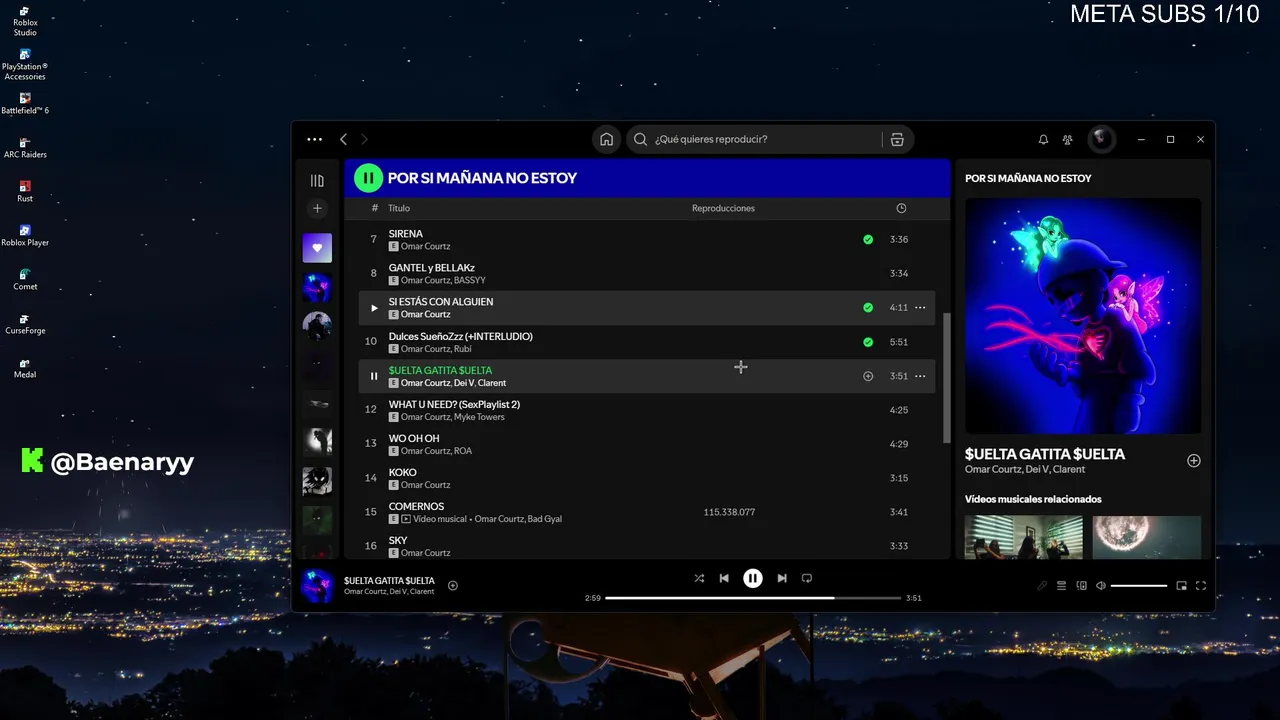Play SI ESTÁS CON ALGUIEN via row play icon
This screenshot has height=720, width=1280.
pyautogui.click(x=374, y=308)
